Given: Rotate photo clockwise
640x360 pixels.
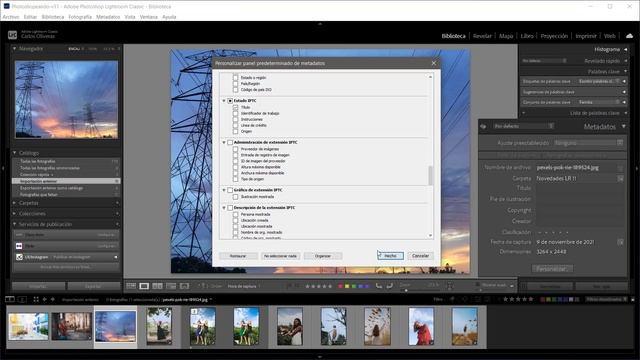Looking at the screenshot, I should [390, 286].
